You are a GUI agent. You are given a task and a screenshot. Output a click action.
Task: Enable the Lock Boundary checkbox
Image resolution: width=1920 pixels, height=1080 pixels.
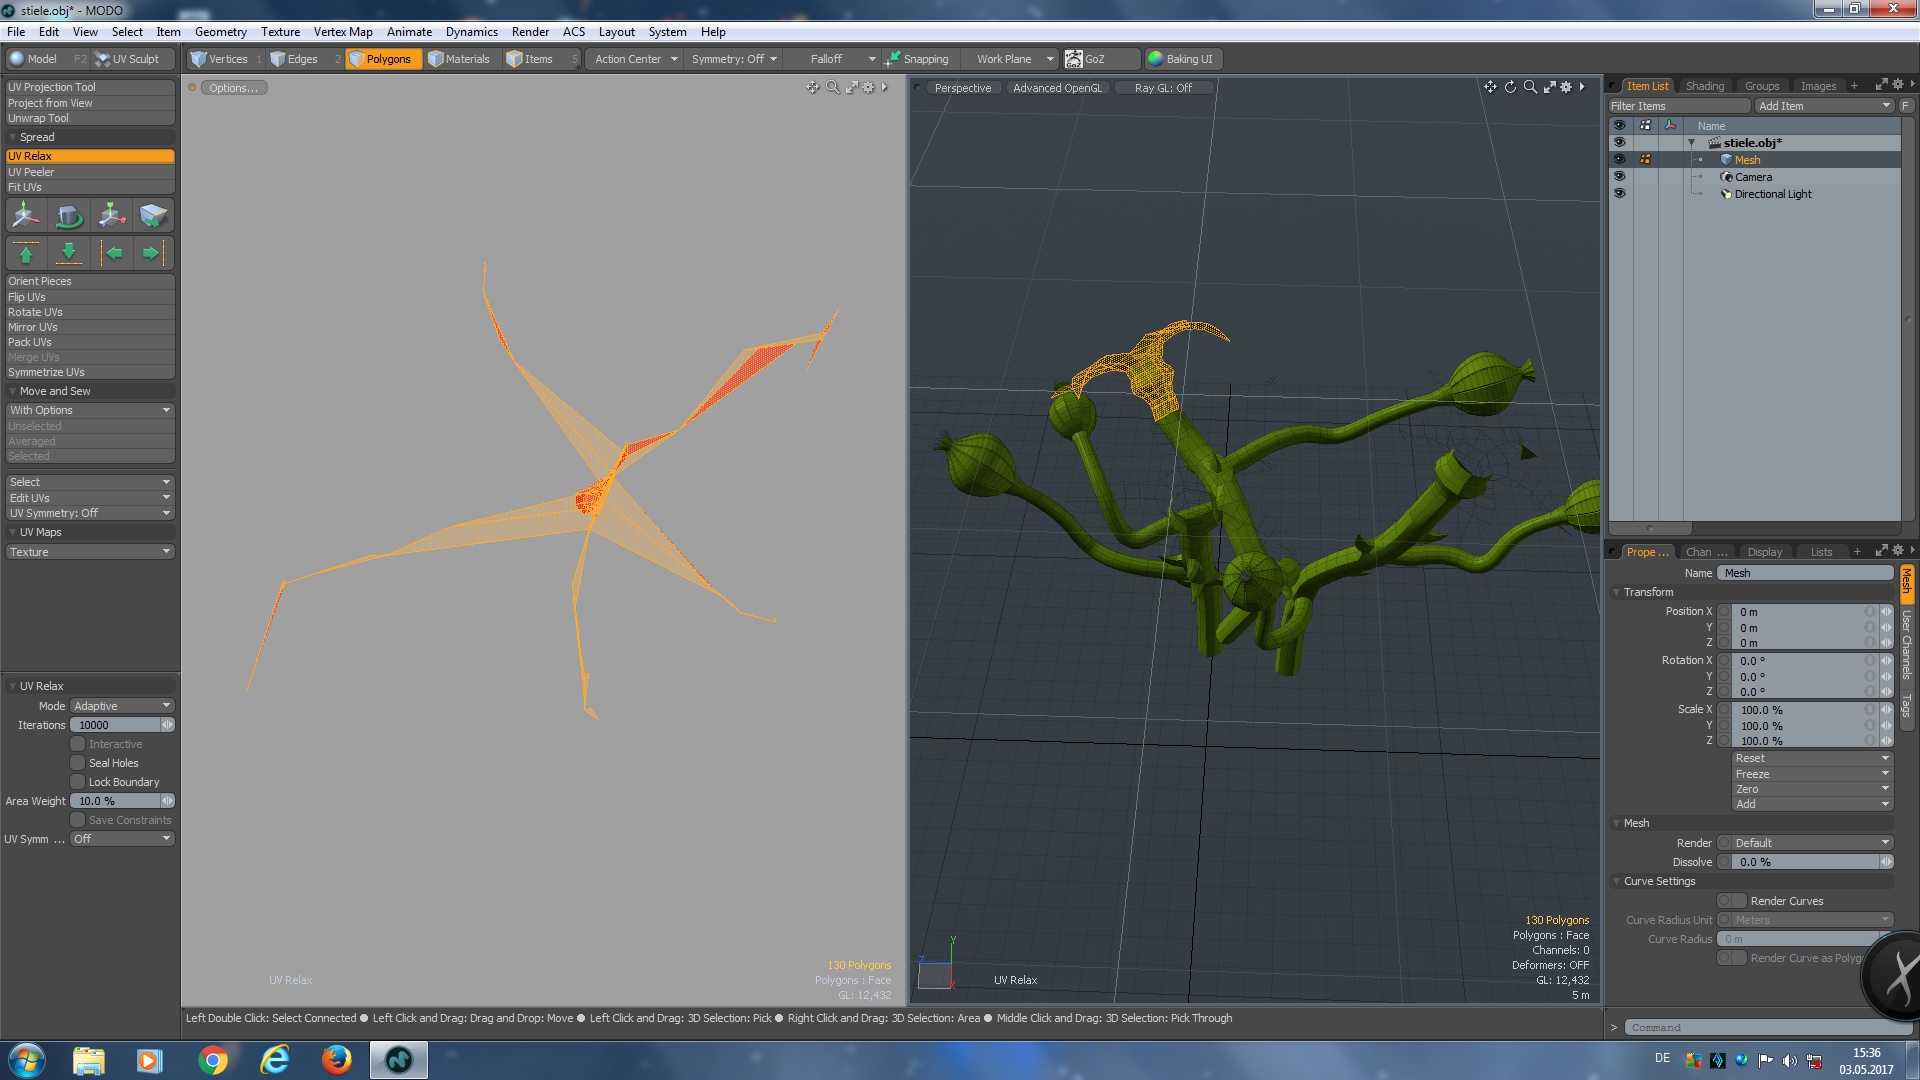tap(77, 782)
